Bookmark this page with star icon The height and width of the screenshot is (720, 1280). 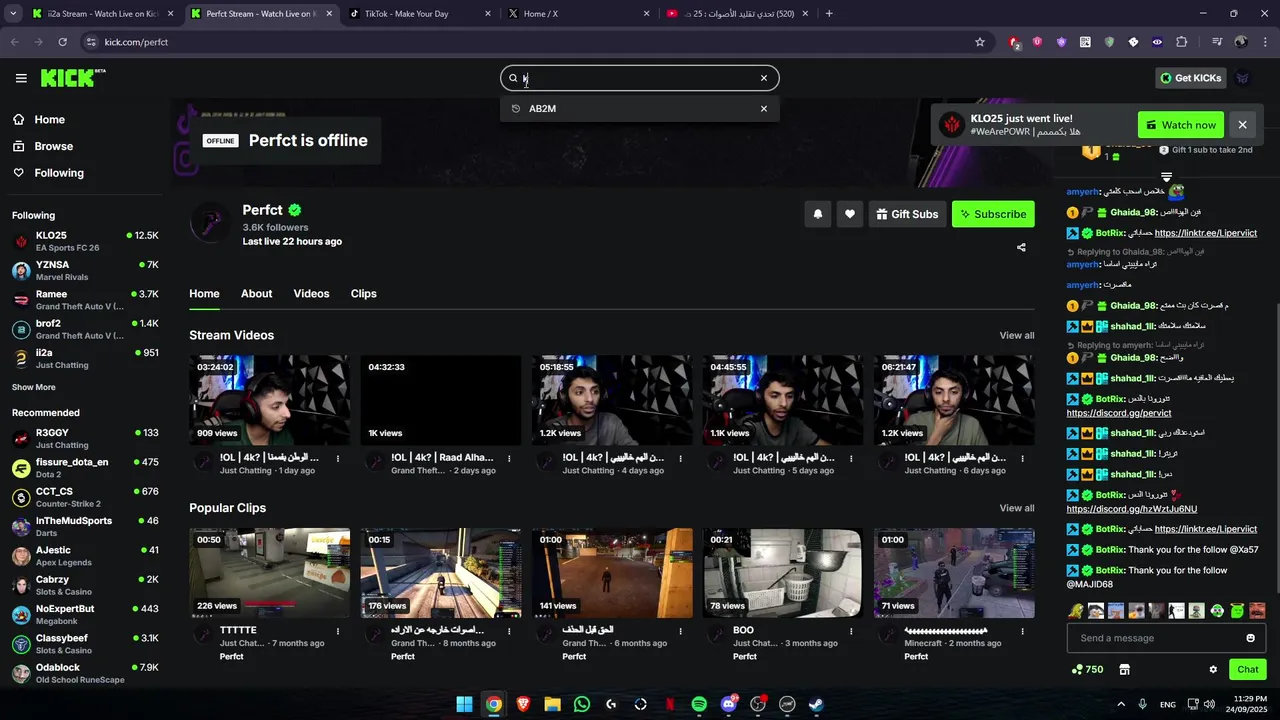click(x=980, y=42)
